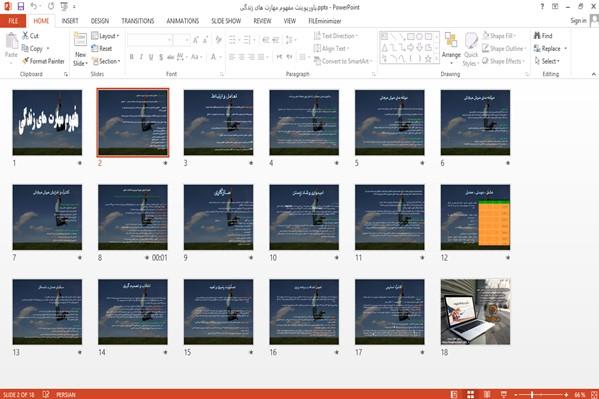Switch to the VIEW tab
The image size is (599, 399).
[x=290, y=21]
